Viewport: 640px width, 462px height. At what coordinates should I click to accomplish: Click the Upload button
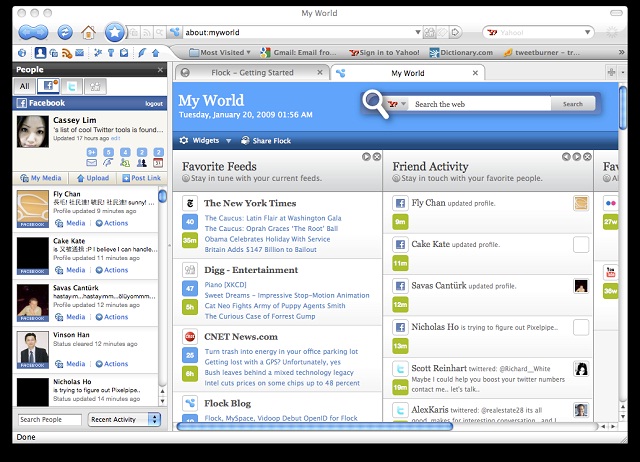pos(93,178)
